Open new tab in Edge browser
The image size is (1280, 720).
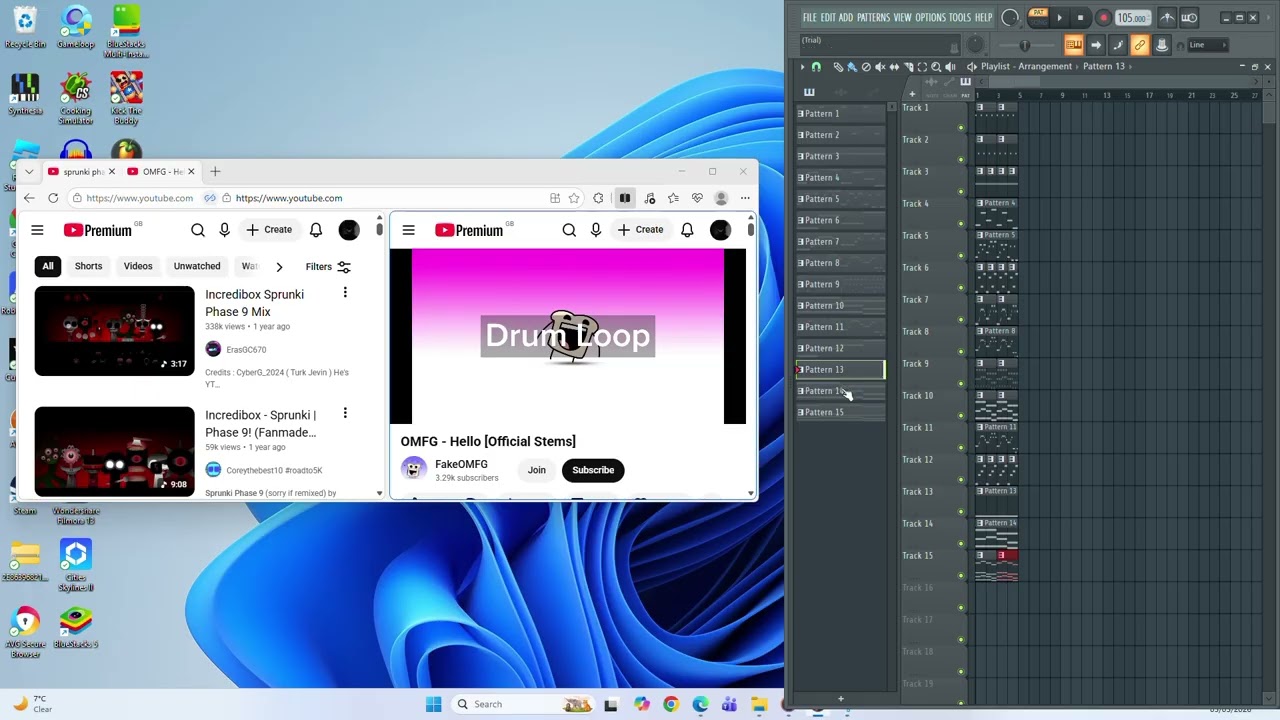[x=215, y=172]
